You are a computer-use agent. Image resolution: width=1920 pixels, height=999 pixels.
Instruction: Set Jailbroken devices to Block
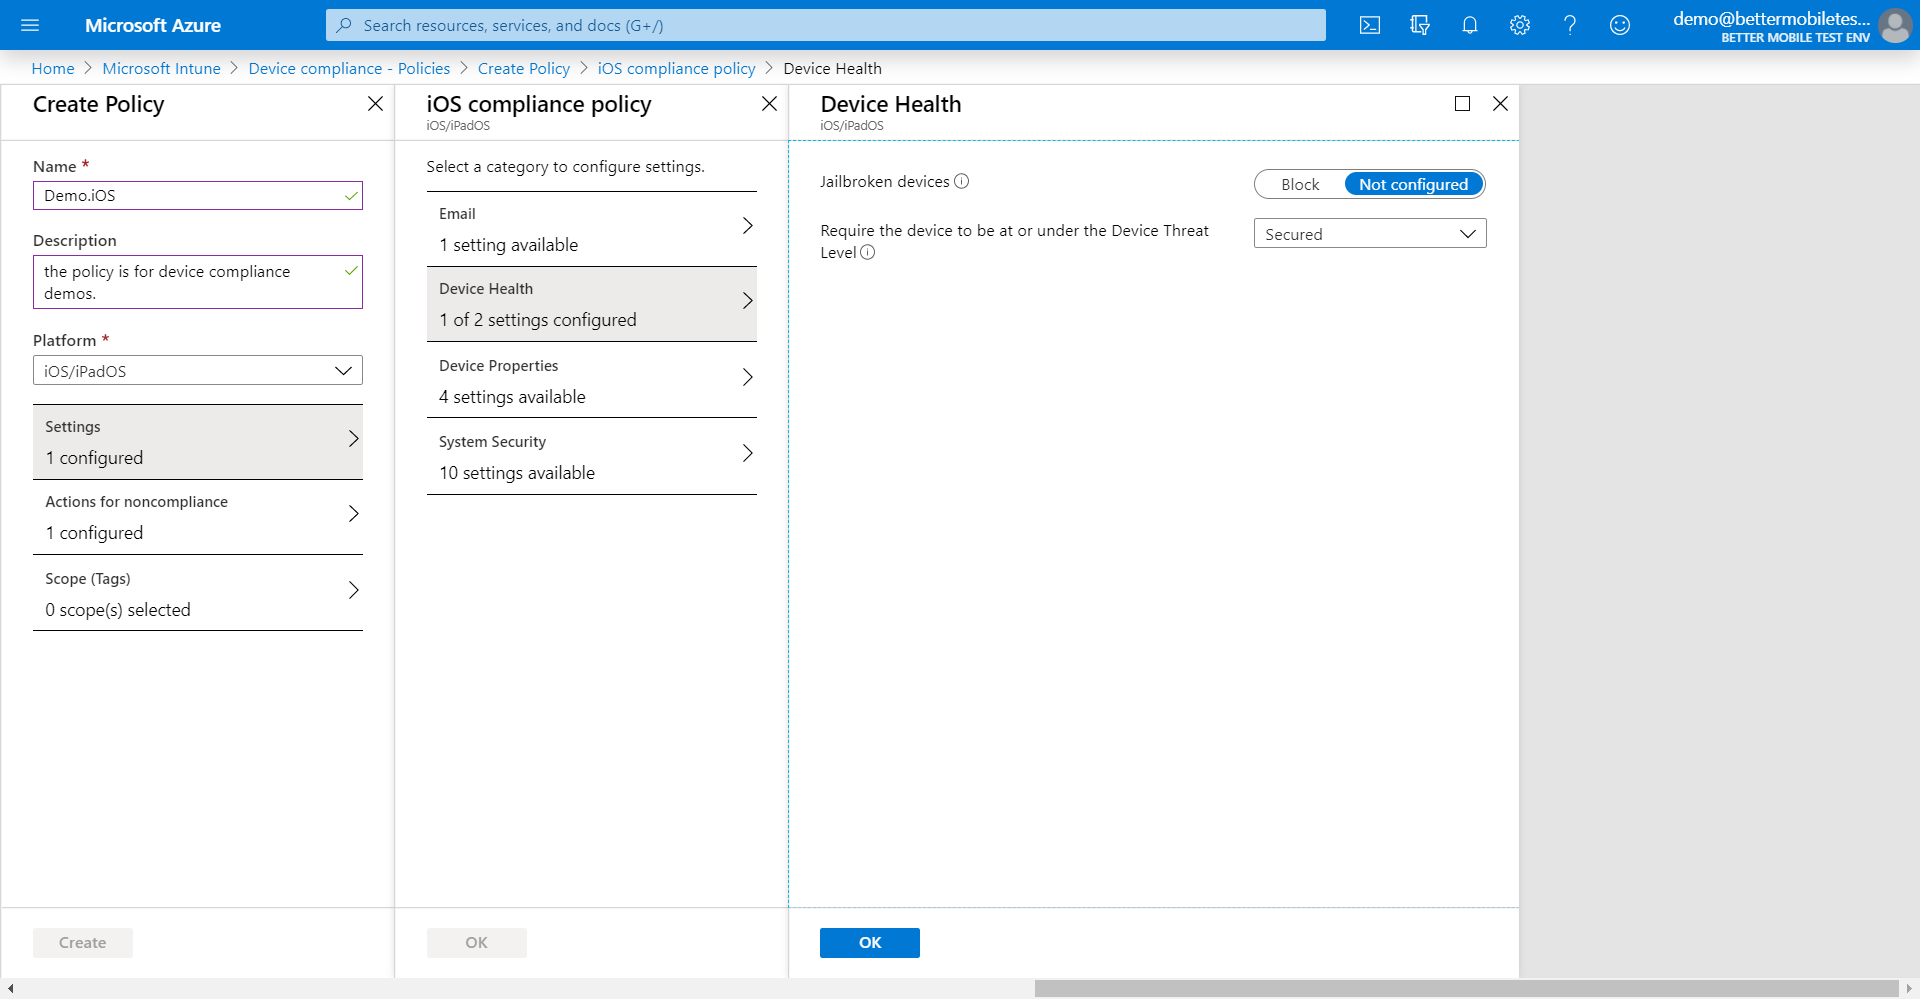pos(1300,184)
